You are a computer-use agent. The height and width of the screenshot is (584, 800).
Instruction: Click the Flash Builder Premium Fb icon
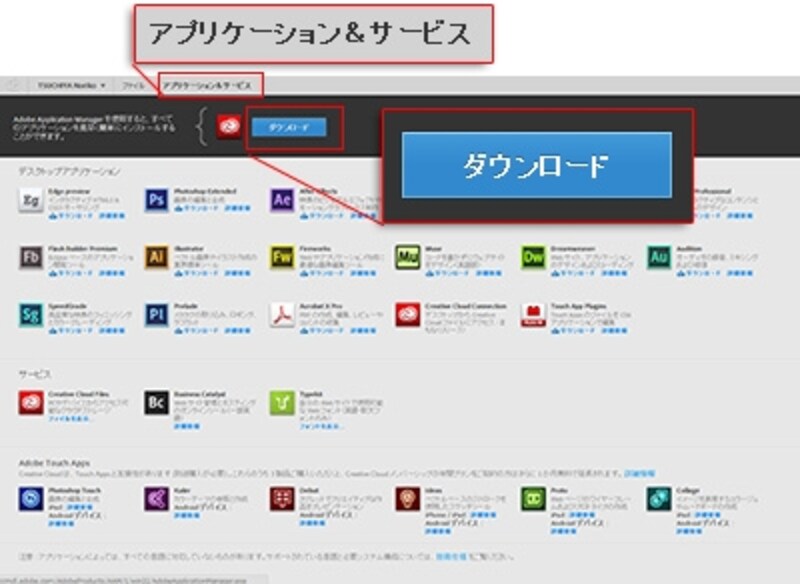[x=31, y=258]
